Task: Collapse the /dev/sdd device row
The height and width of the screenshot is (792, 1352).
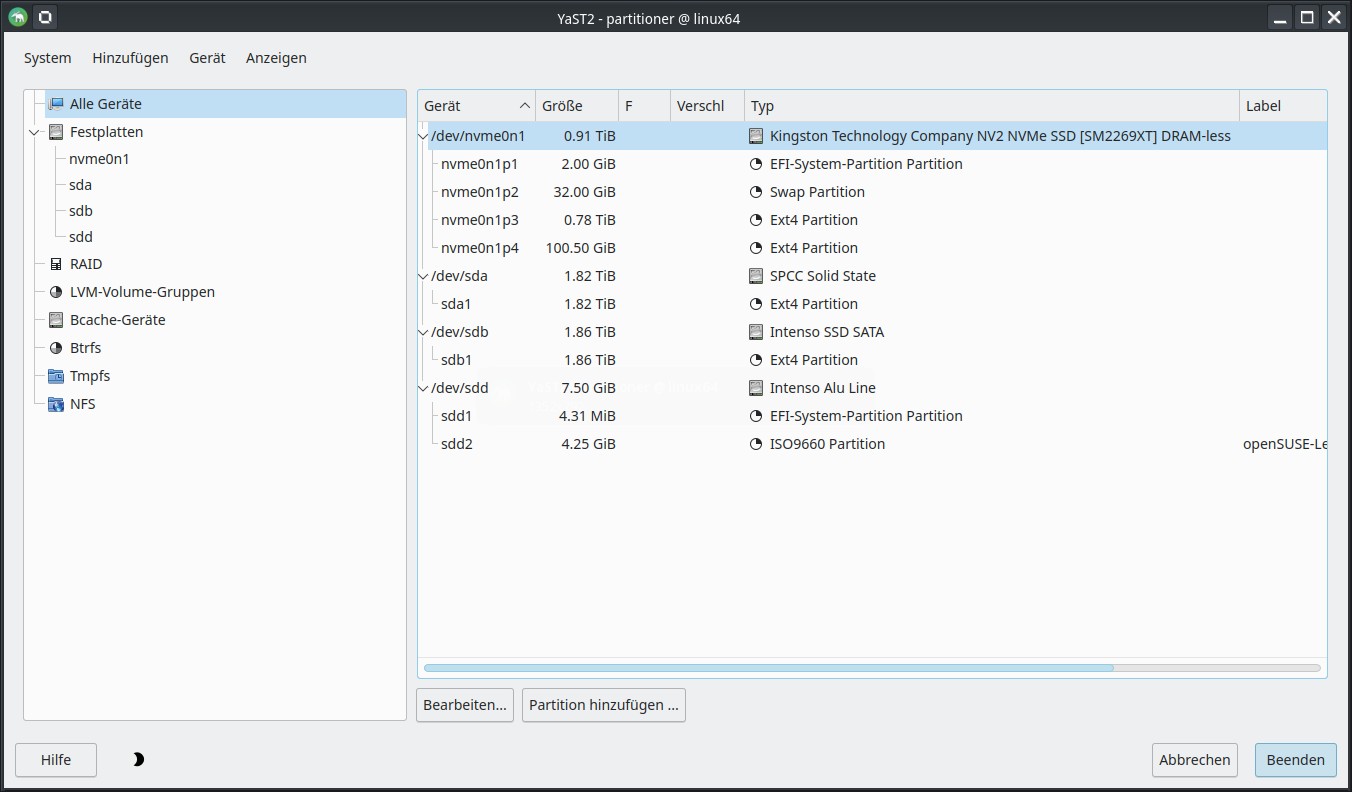Action: pos(424,388)
